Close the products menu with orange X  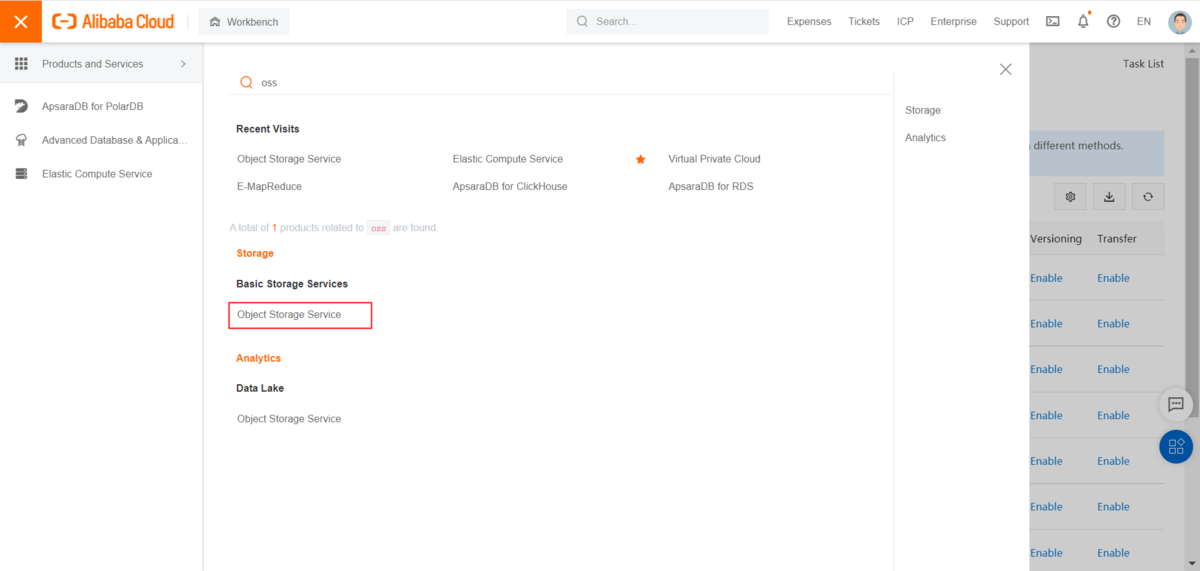(x=20, y=21)
